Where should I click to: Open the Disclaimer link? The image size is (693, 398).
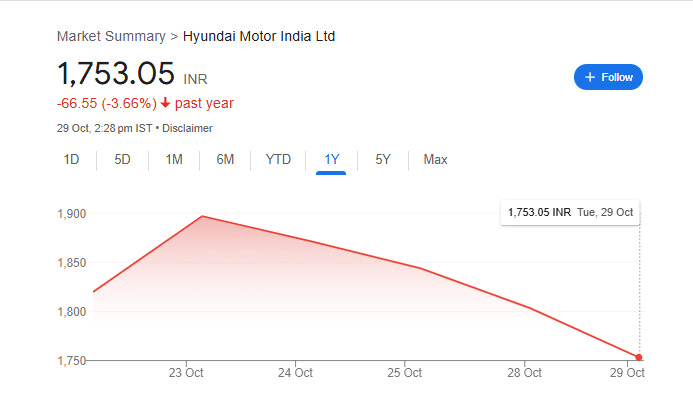[x=187, y=129]
